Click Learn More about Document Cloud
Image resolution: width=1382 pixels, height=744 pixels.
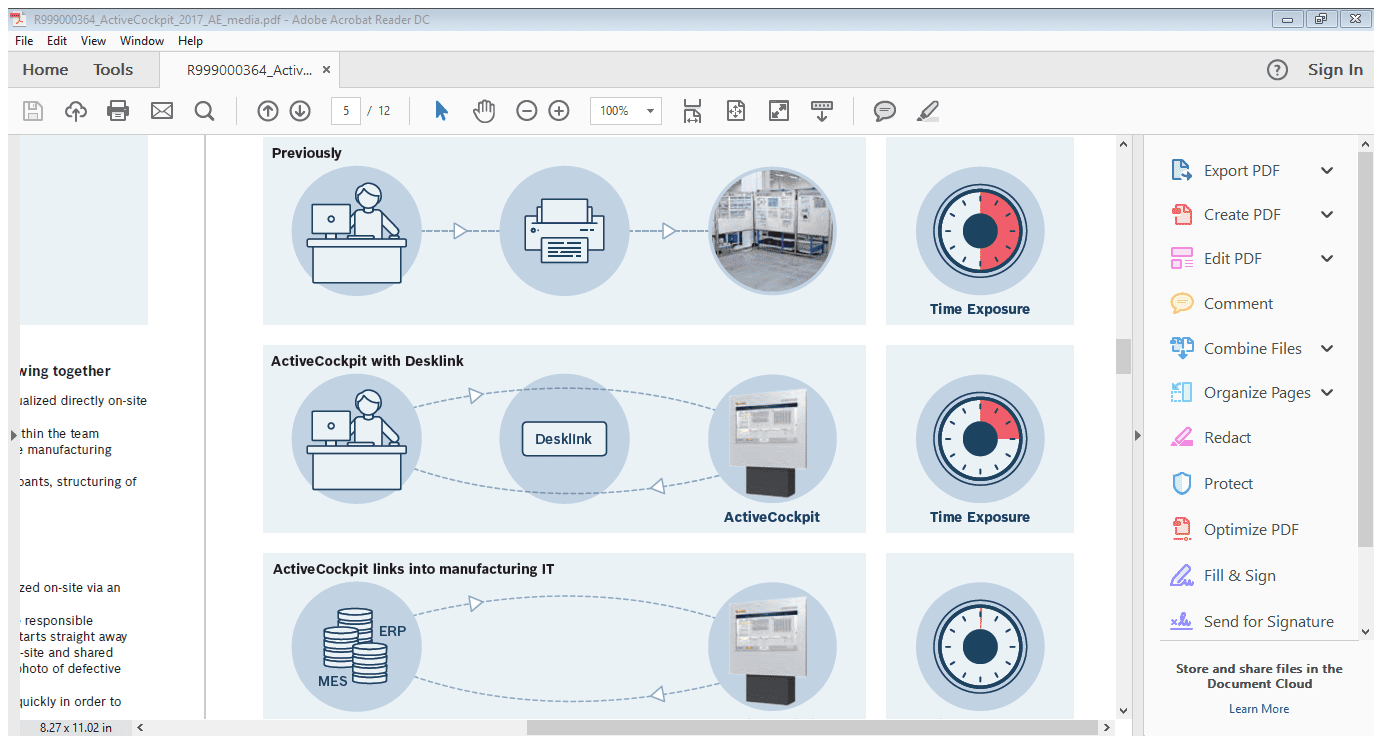coord(1259,709)
